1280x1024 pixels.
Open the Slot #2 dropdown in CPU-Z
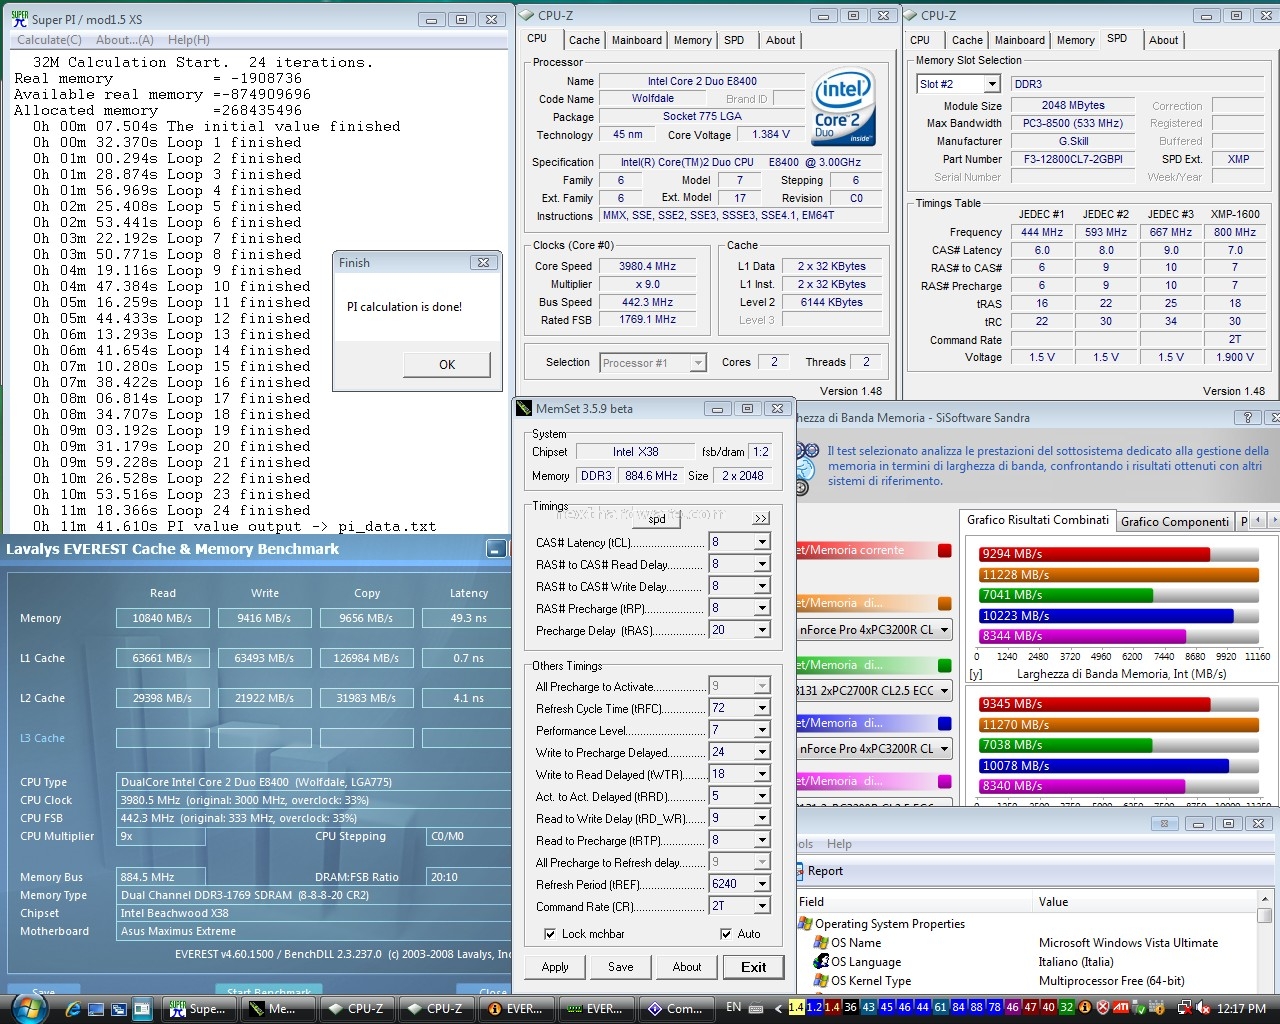[991, 84]
